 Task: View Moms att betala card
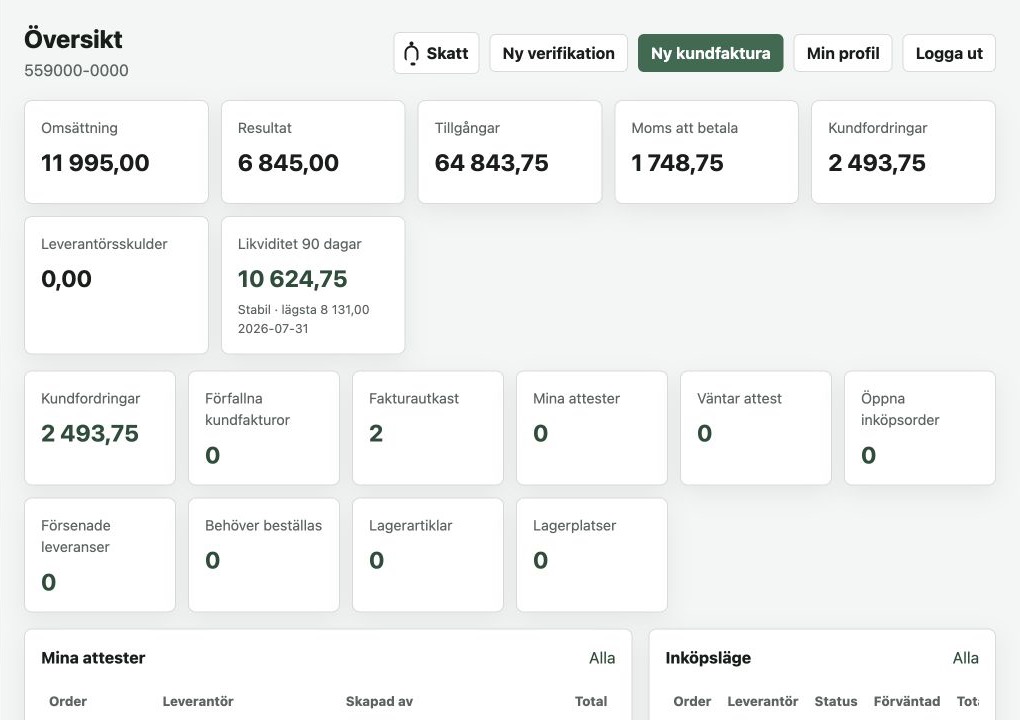706,152
